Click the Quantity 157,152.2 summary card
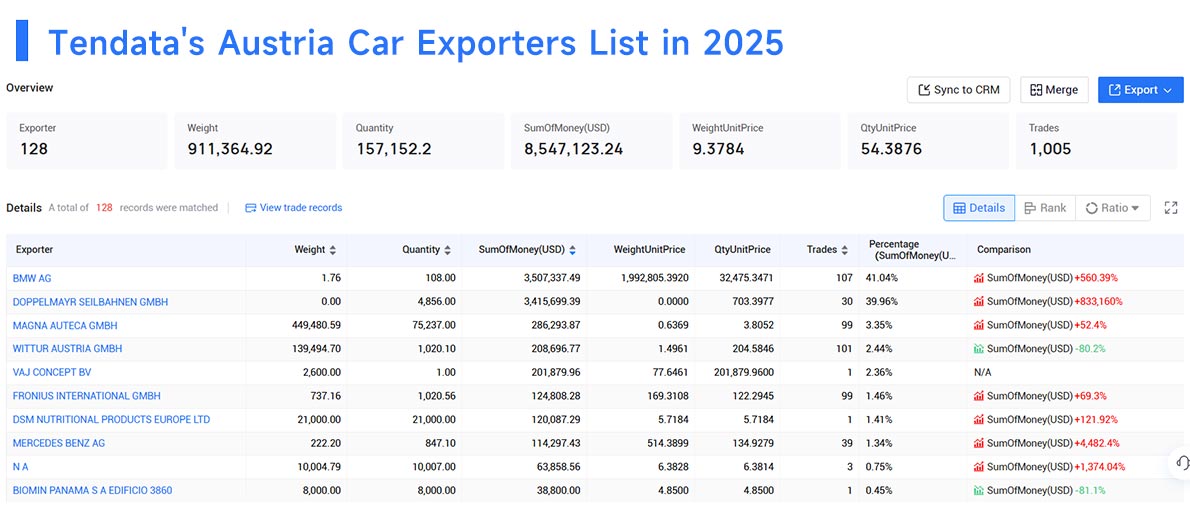The height and width of the screenshot is (510, 1190). [x=423, y=141]
